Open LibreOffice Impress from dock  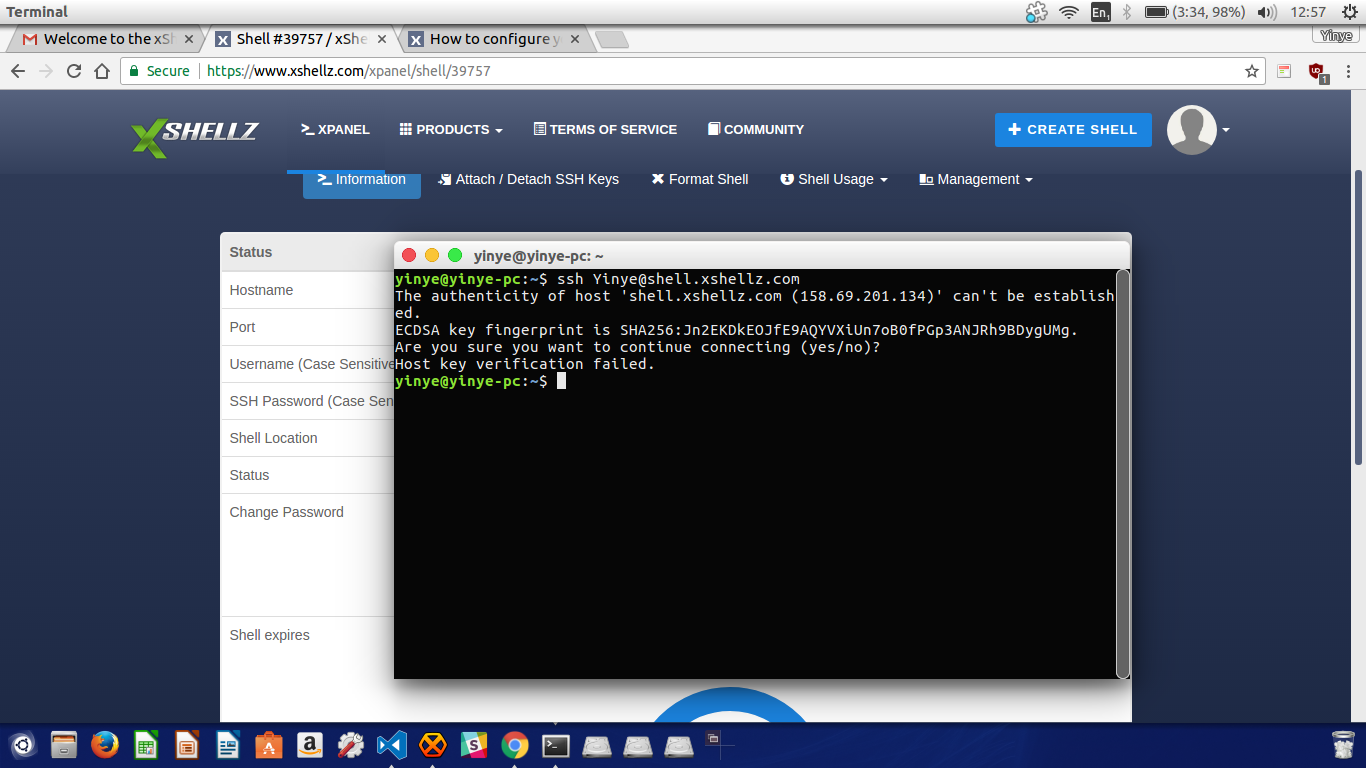(x=187, y=745)
